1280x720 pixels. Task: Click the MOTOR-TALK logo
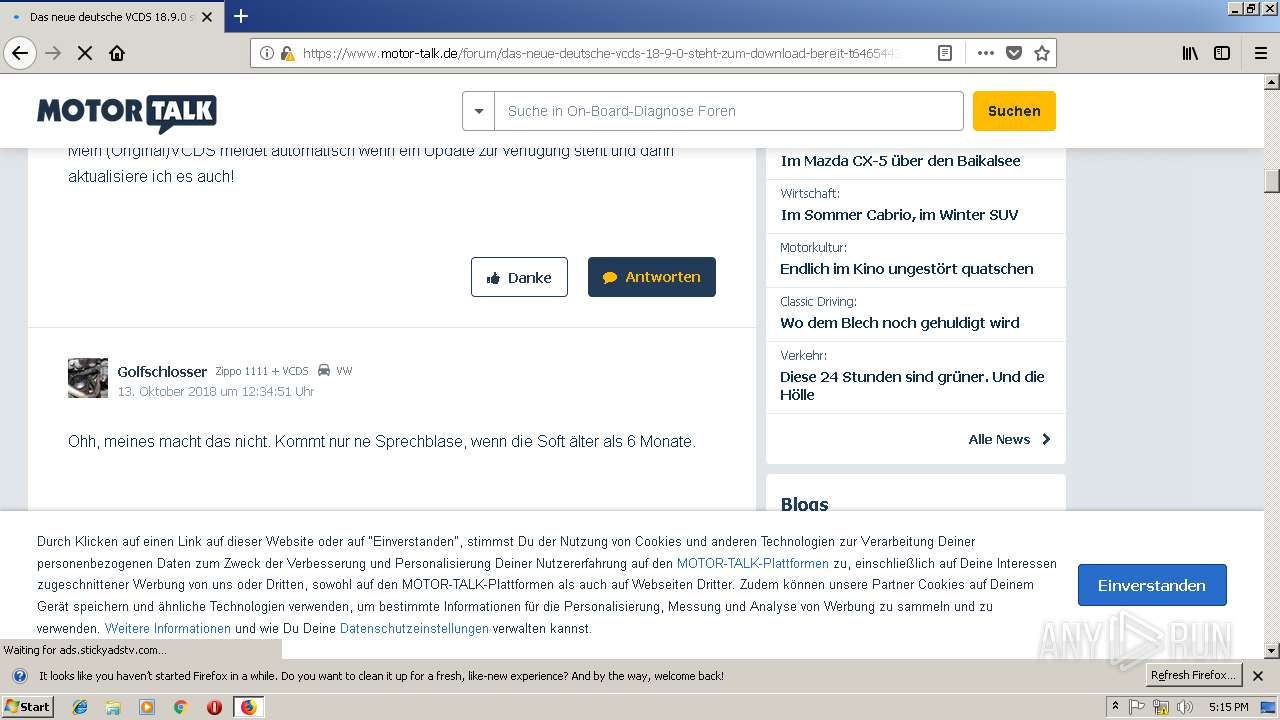click(x=127, y=113)
